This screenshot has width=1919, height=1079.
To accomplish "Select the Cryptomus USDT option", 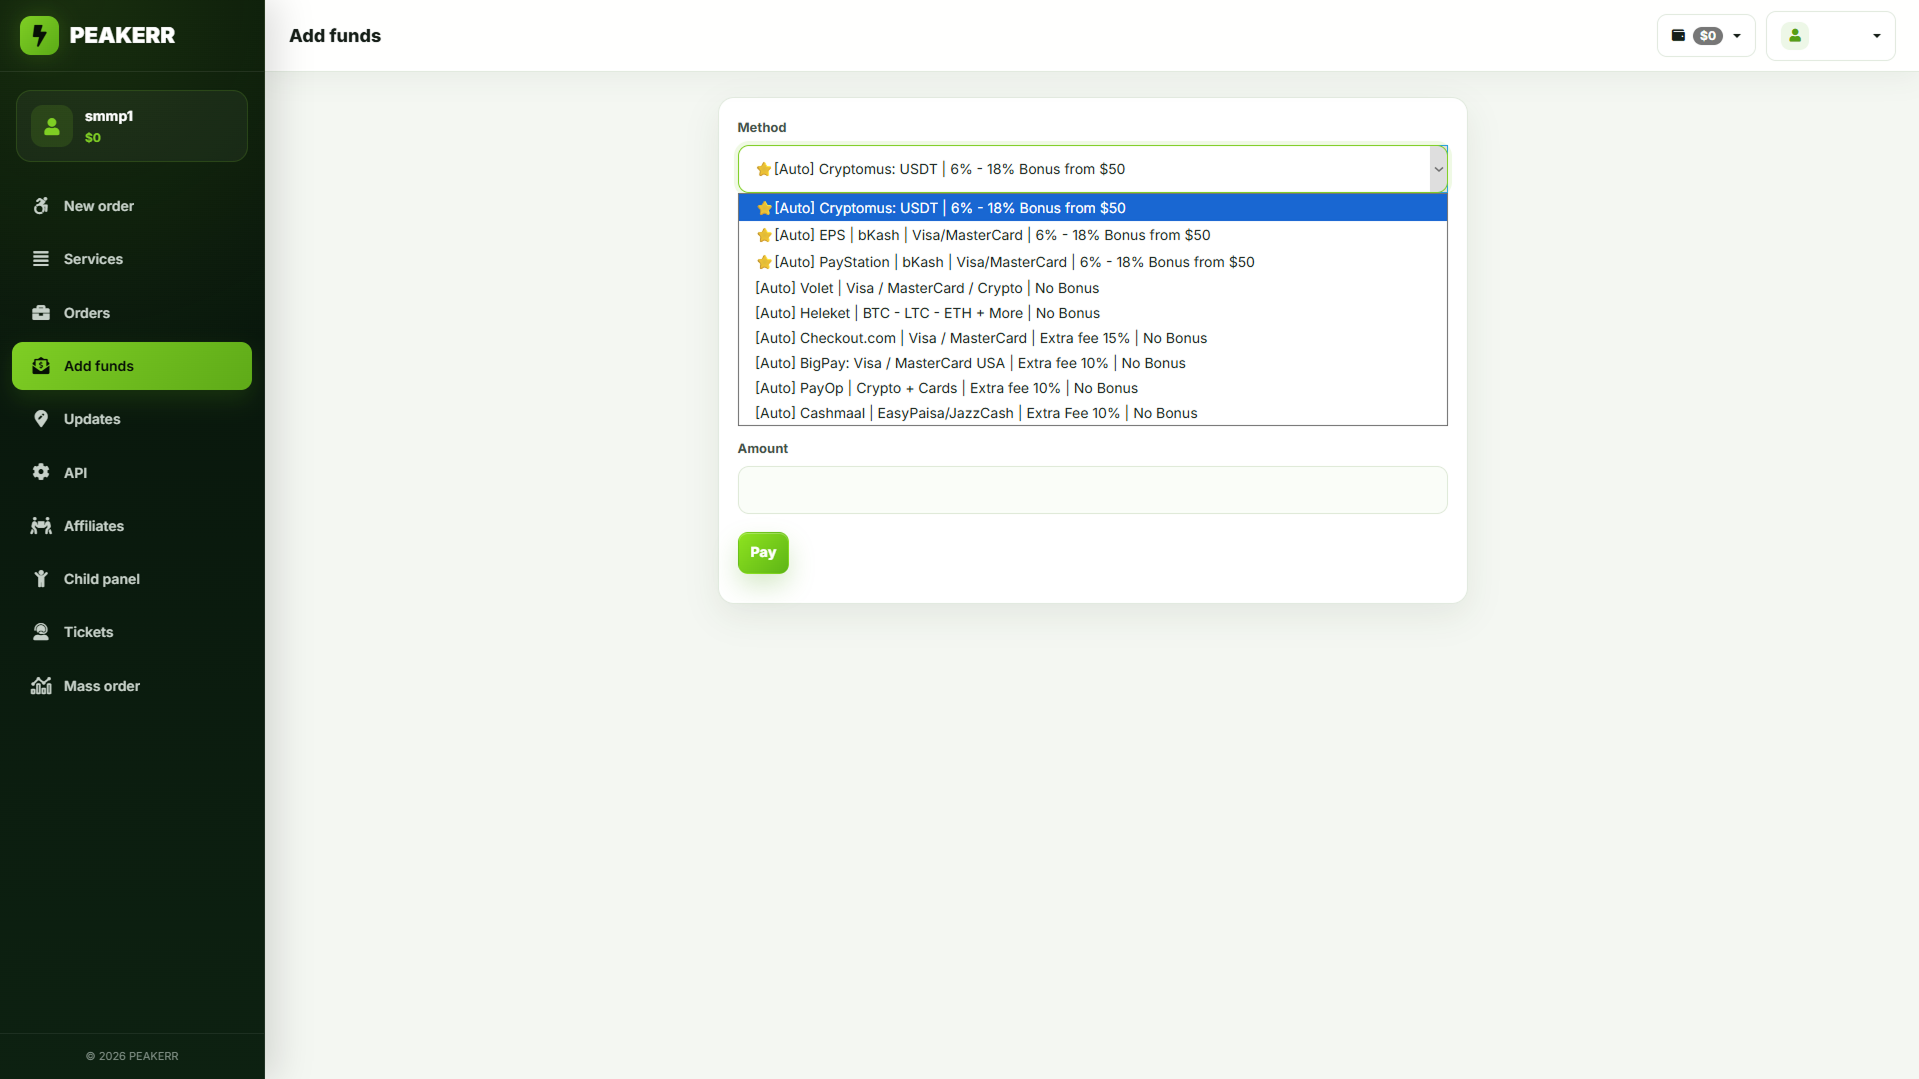I will point(1092,208).
